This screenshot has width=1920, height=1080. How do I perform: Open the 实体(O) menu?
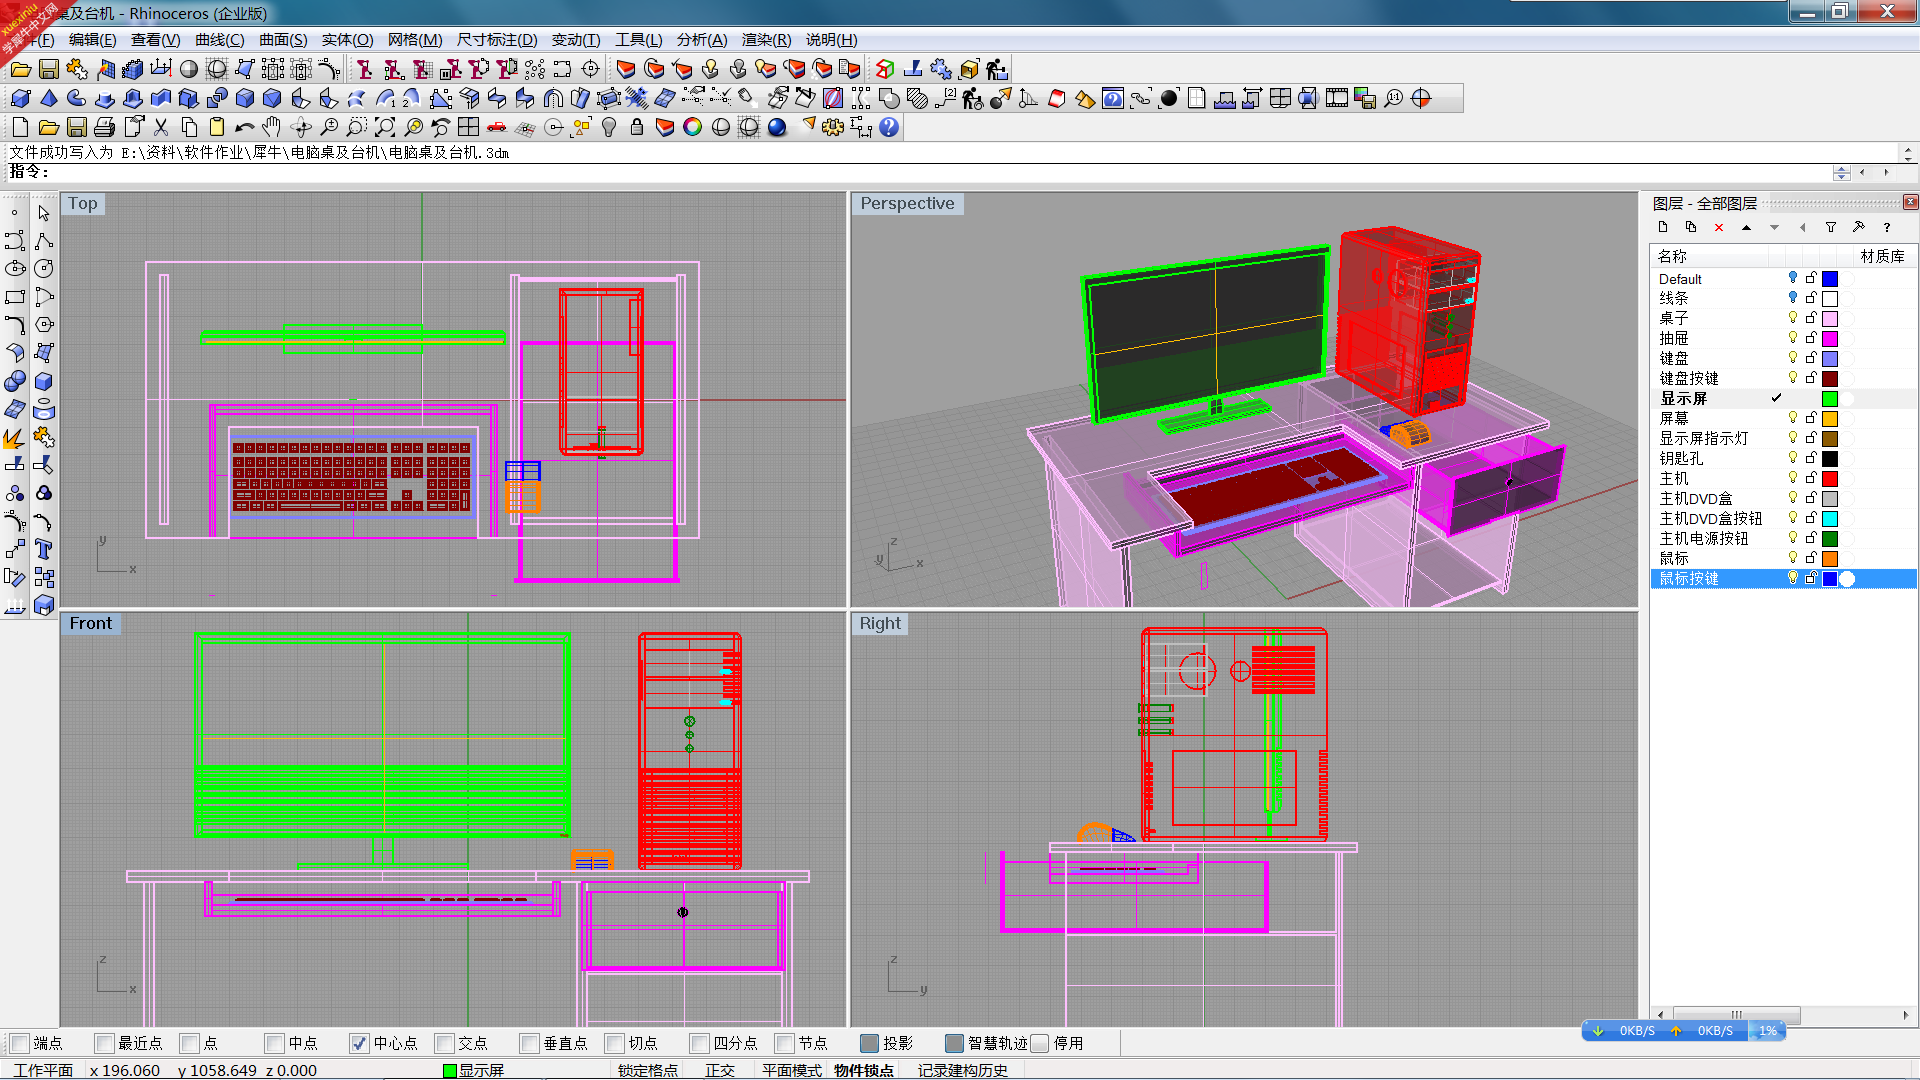tap(347, 40)
